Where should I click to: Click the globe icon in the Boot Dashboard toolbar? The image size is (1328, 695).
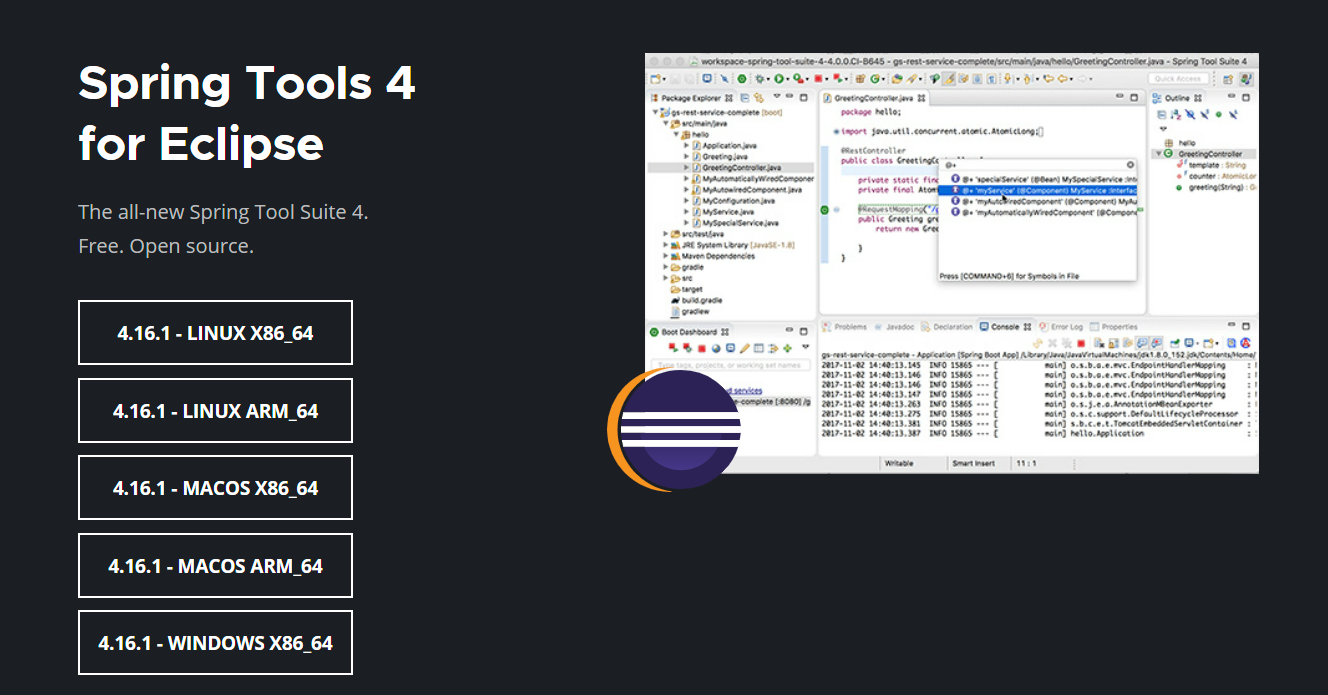(716, 348)
